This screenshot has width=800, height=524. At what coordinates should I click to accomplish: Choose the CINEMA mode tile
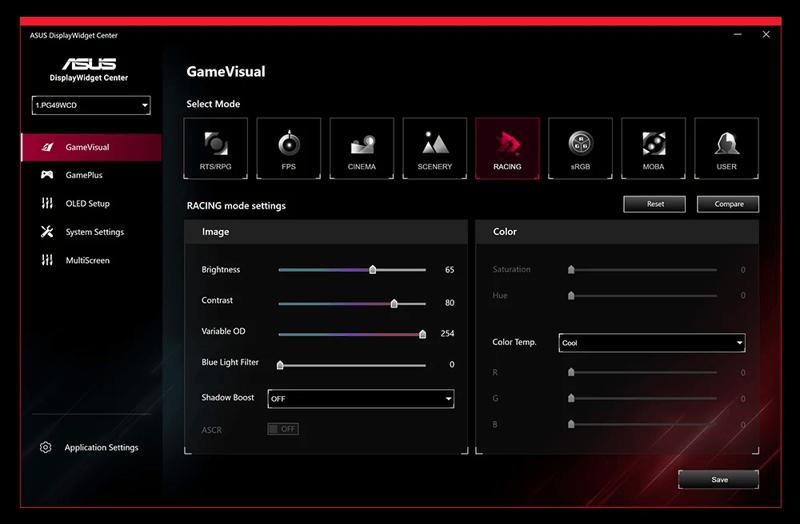point(361,148)
